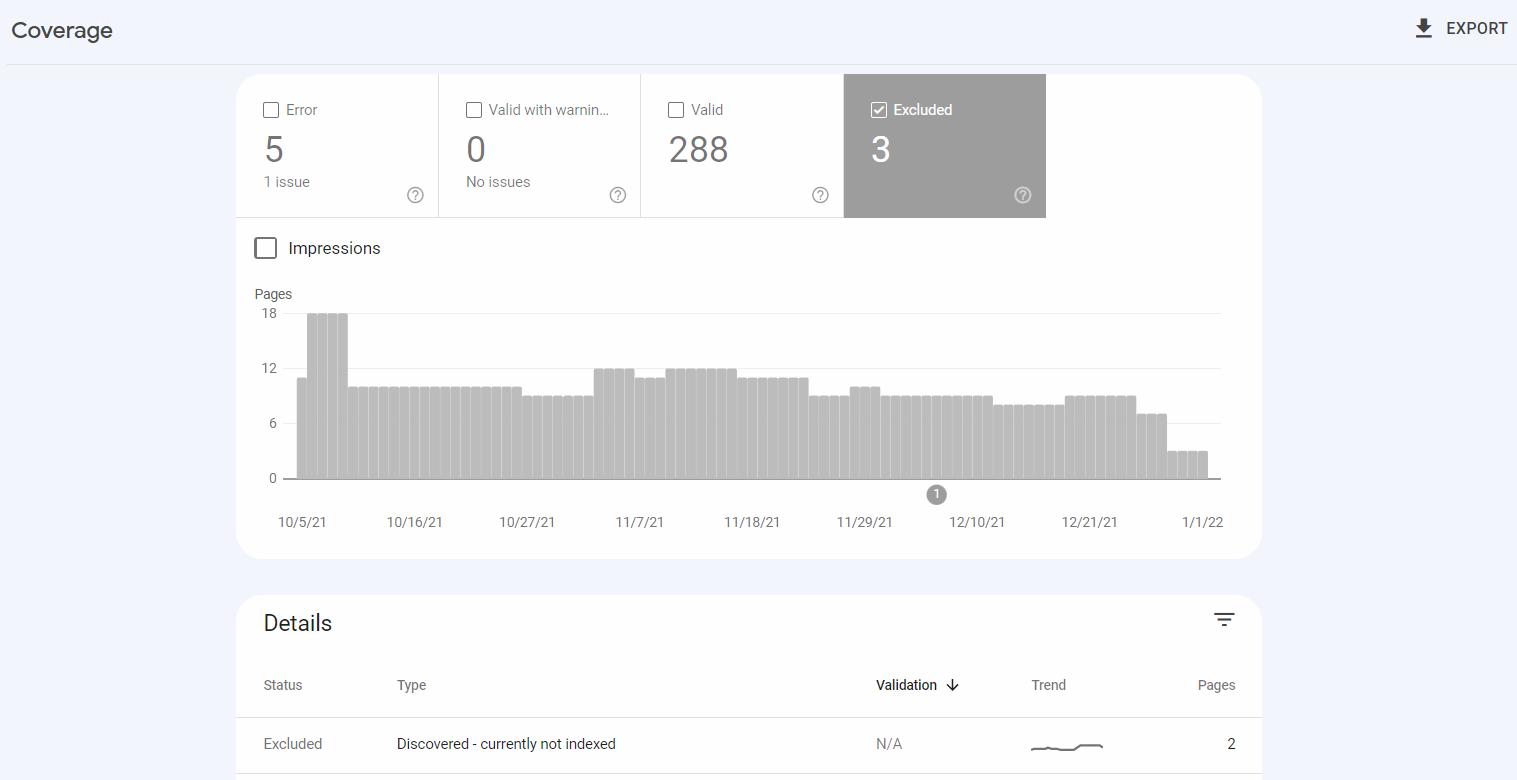Open the help icon on the Error card
1517x780 pixels.
pyautogui.click(x=414, y=195)
